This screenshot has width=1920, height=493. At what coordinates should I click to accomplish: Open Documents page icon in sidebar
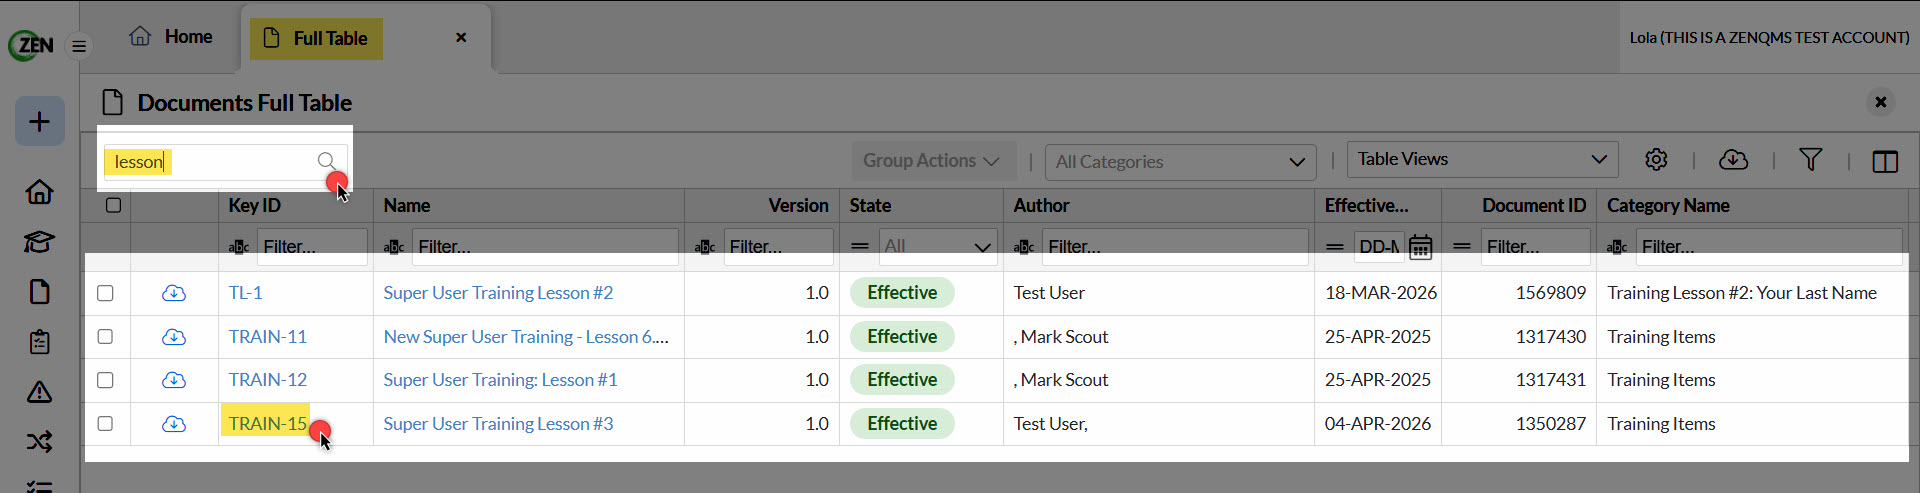[39, 291]
